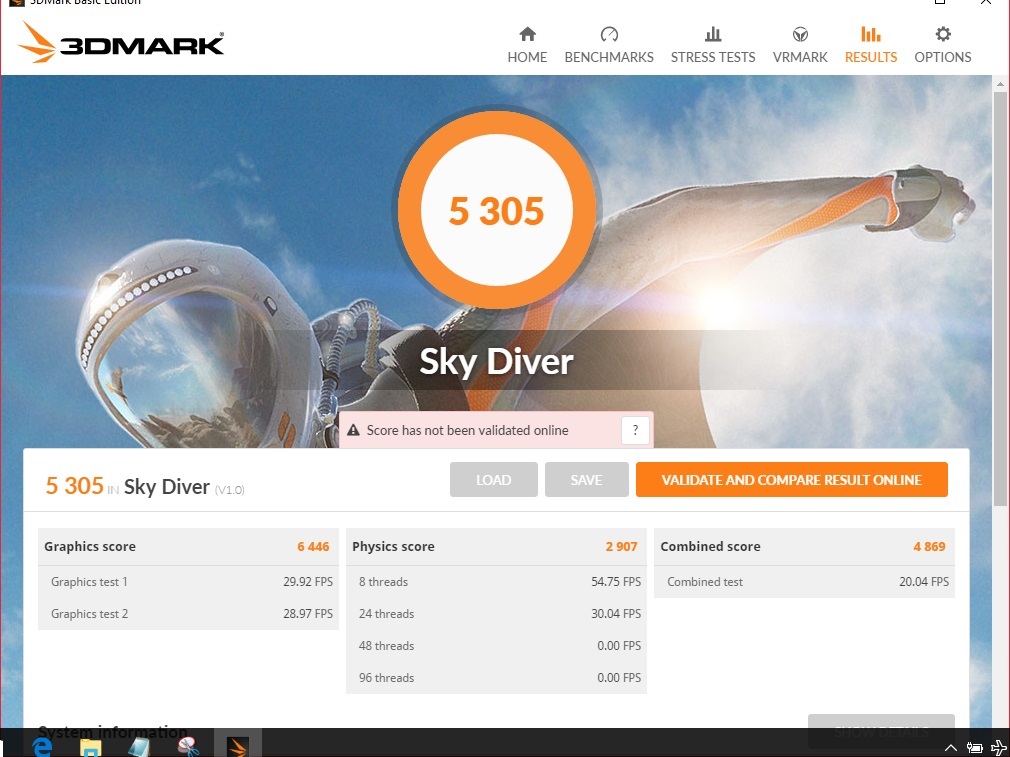The width and height of the screenshot is (1010, 757).
Task: Click the Combined score heading
Action: (710, 547)
